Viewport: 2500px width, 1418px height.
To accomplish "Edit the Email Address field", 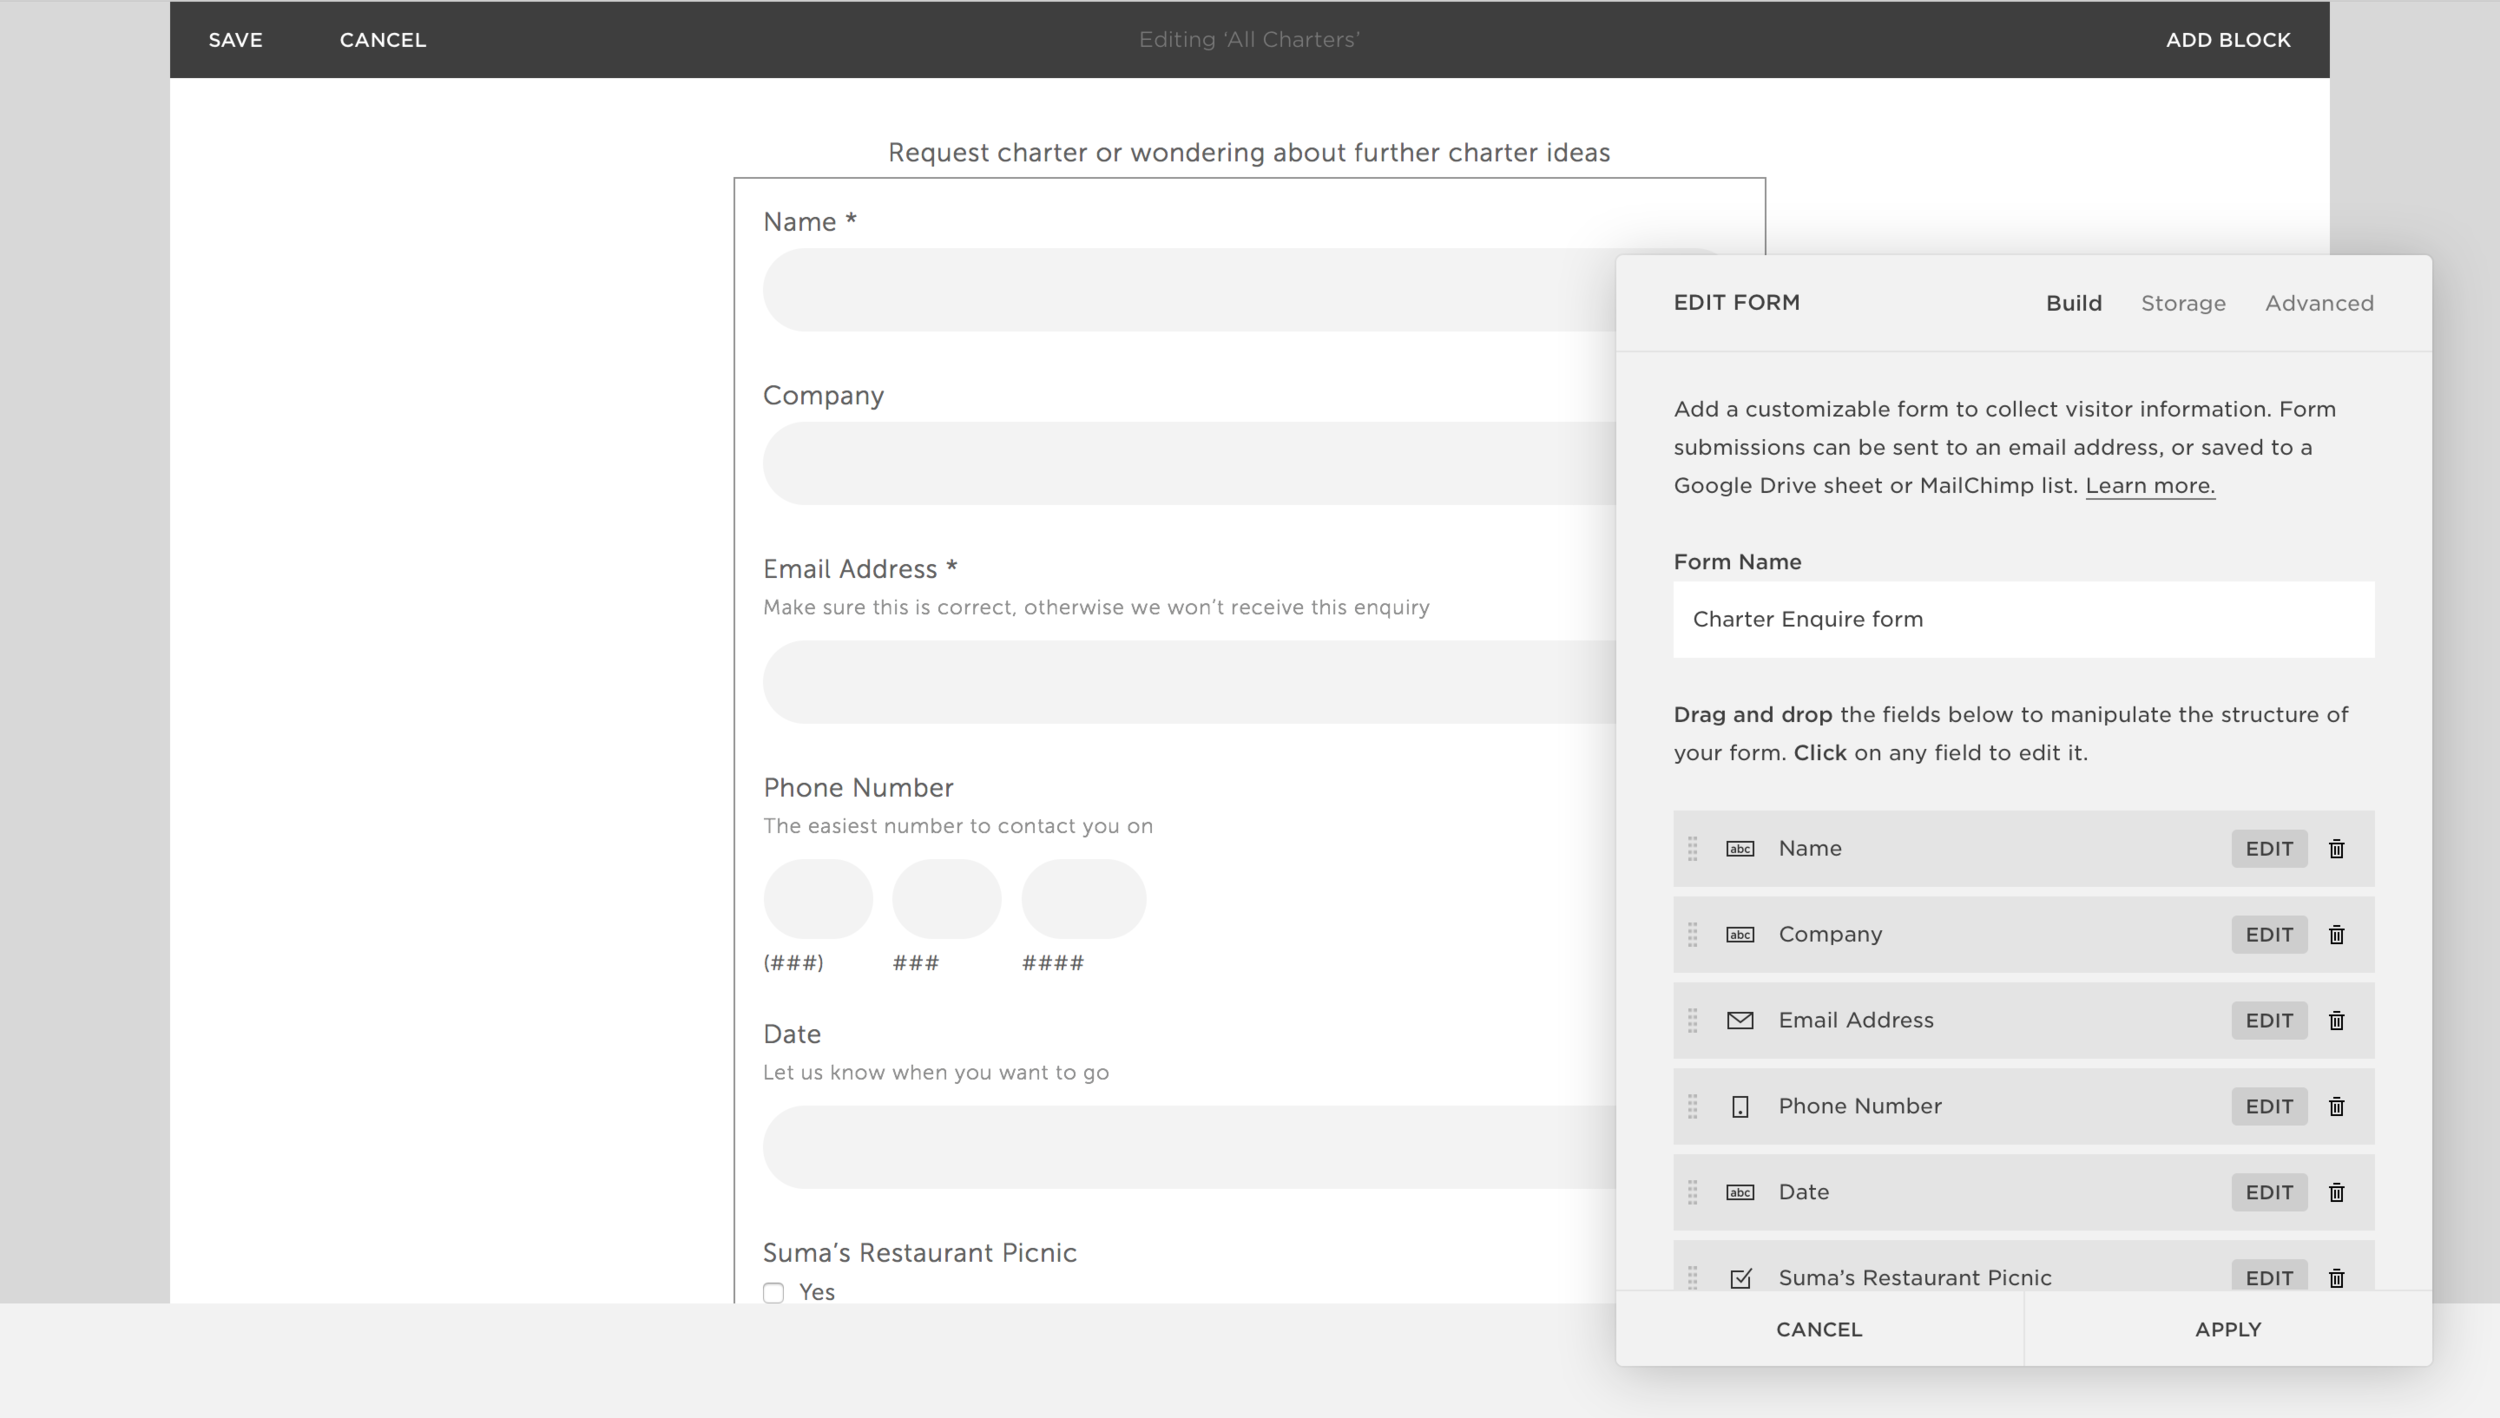I will pyautogui.click(x=2269, y=1020).
